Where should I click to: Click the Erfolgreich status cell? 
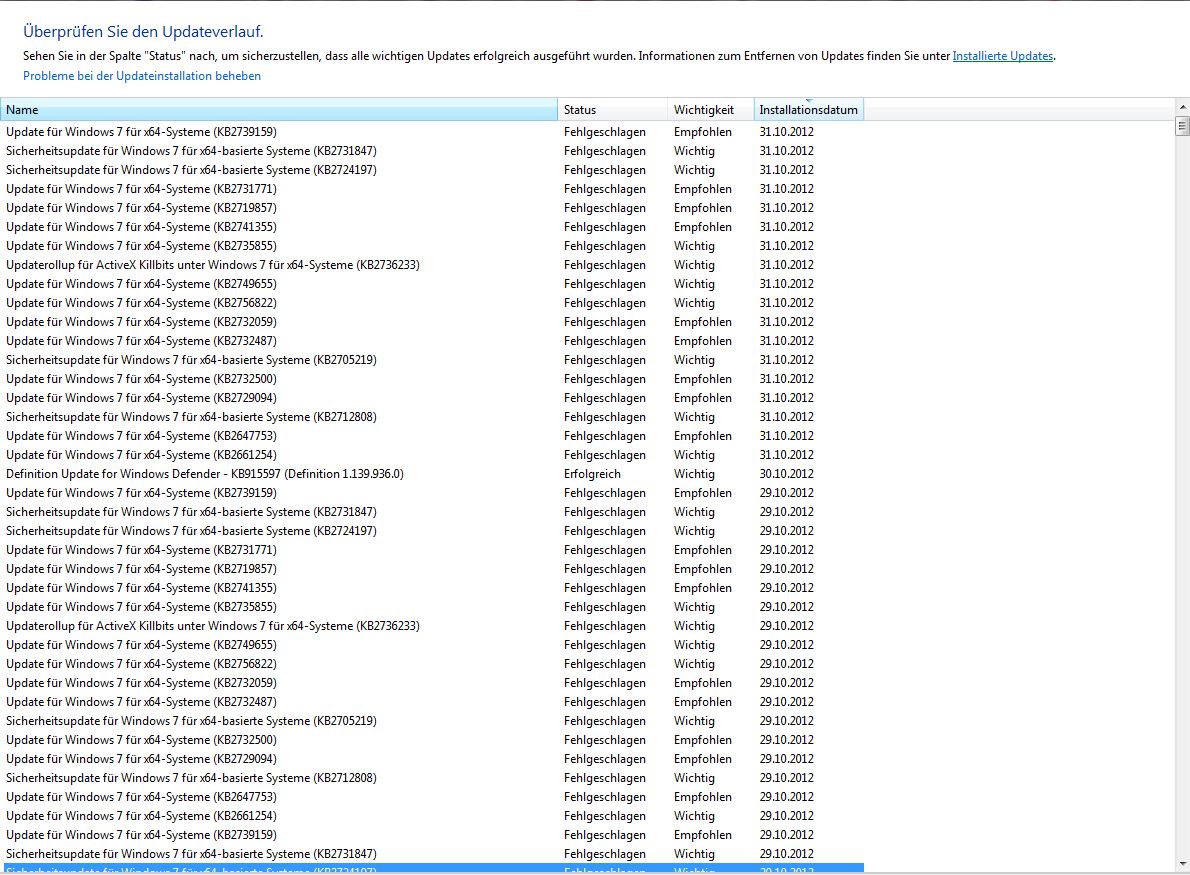[x=592, y=474]
